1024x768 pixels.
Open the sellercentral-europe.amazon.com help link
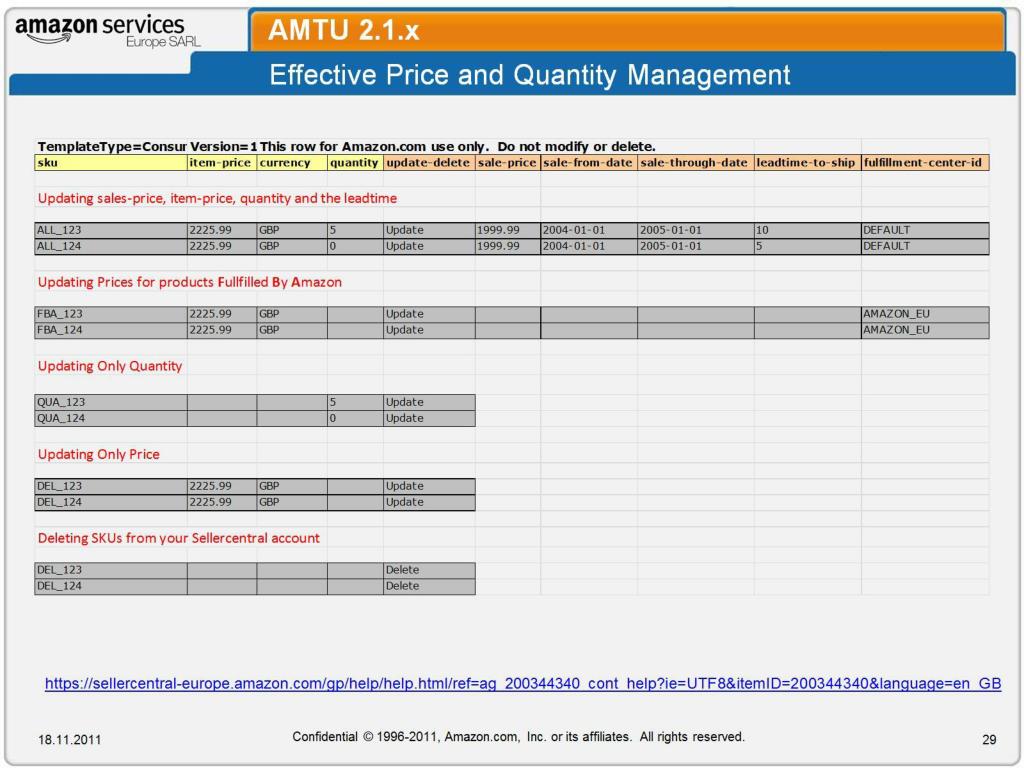(x=522, y=684)
